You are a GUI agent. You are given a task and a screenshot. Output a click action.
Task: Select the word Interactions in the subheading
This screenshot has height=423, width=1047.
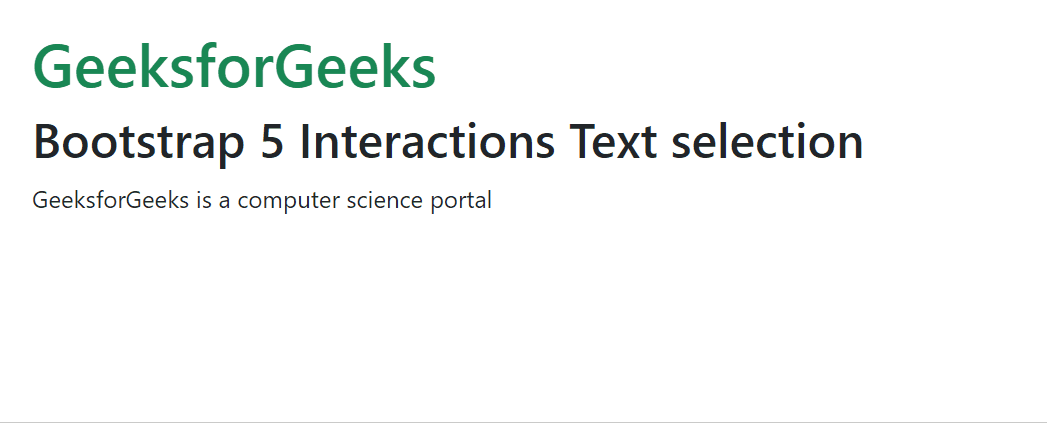coord(427,142)
